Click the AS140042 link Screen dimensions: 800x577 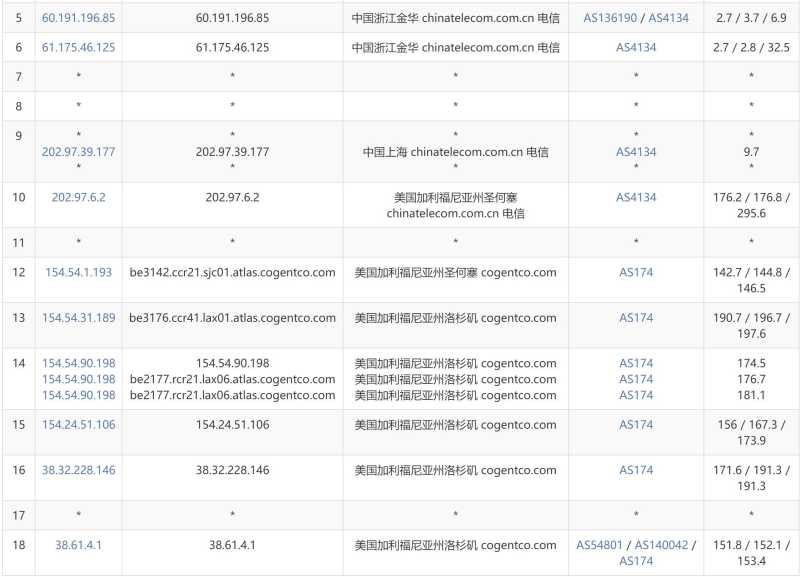pyautogui.click(x=662, y=545)
